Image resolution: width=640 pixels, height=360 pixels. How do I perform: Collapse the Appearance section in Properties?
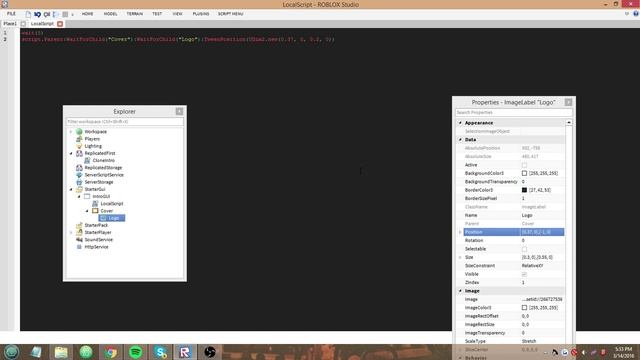coord(460,123)
